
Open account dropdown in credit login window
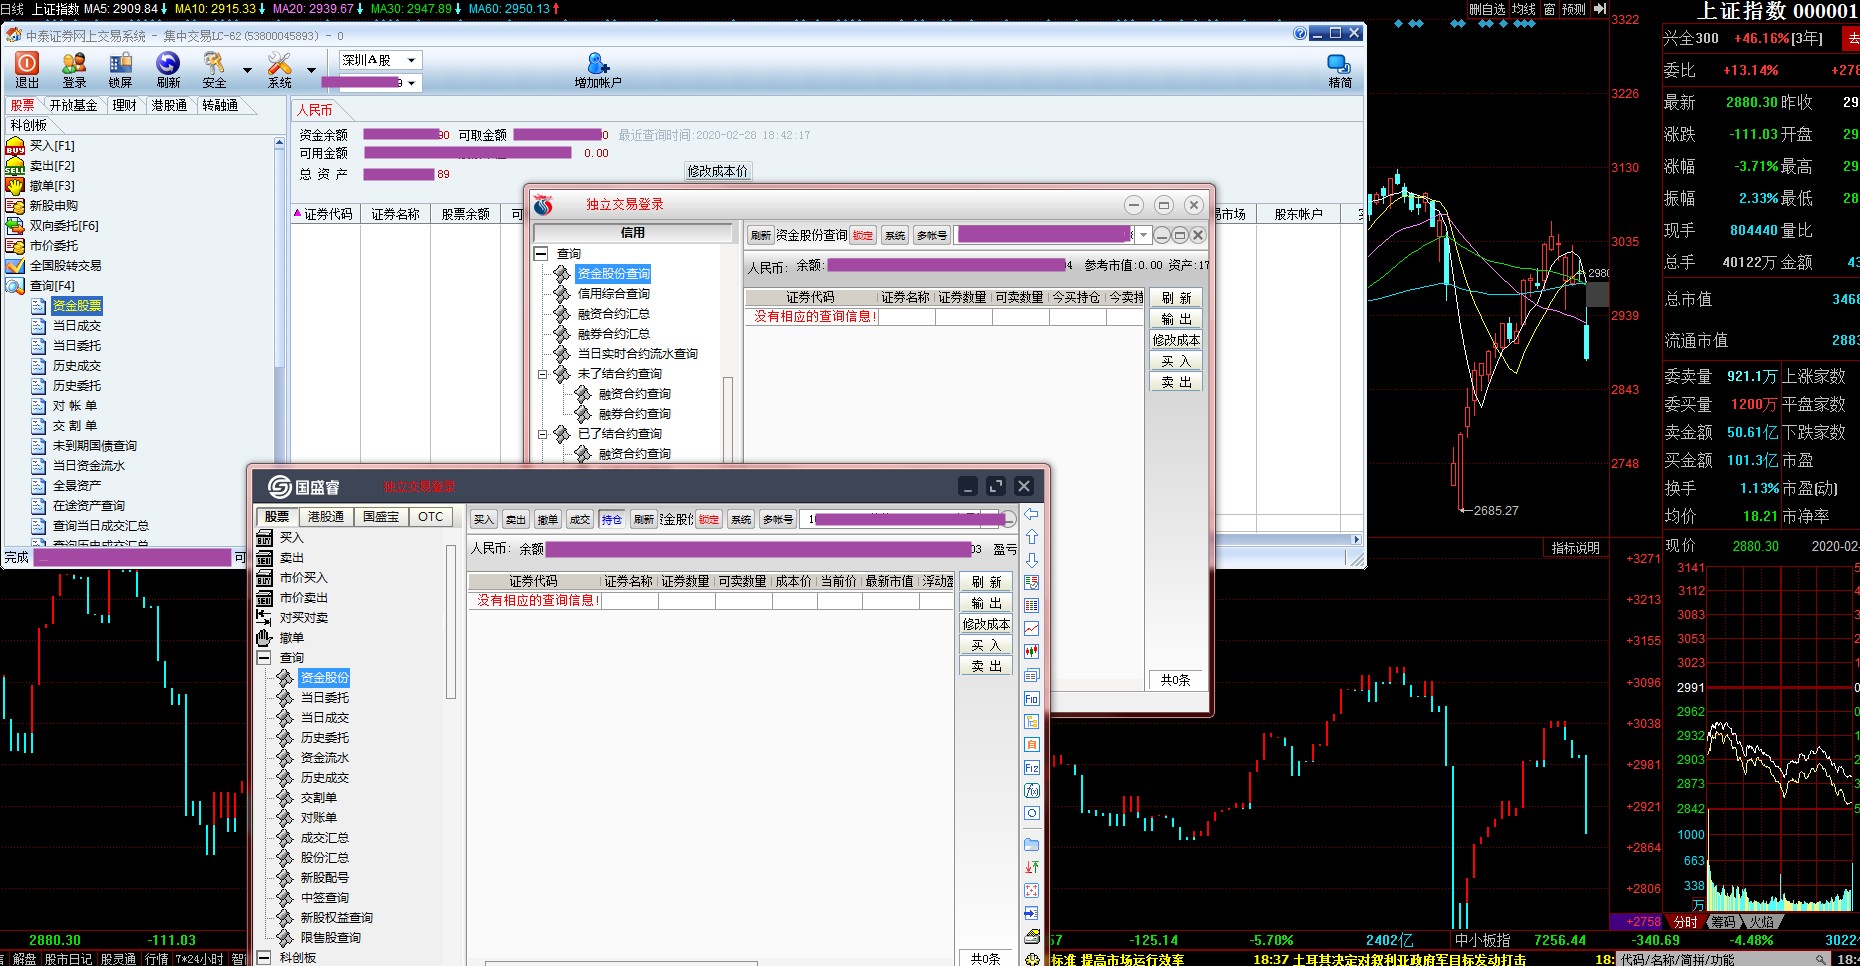[x=1143, y=235]
